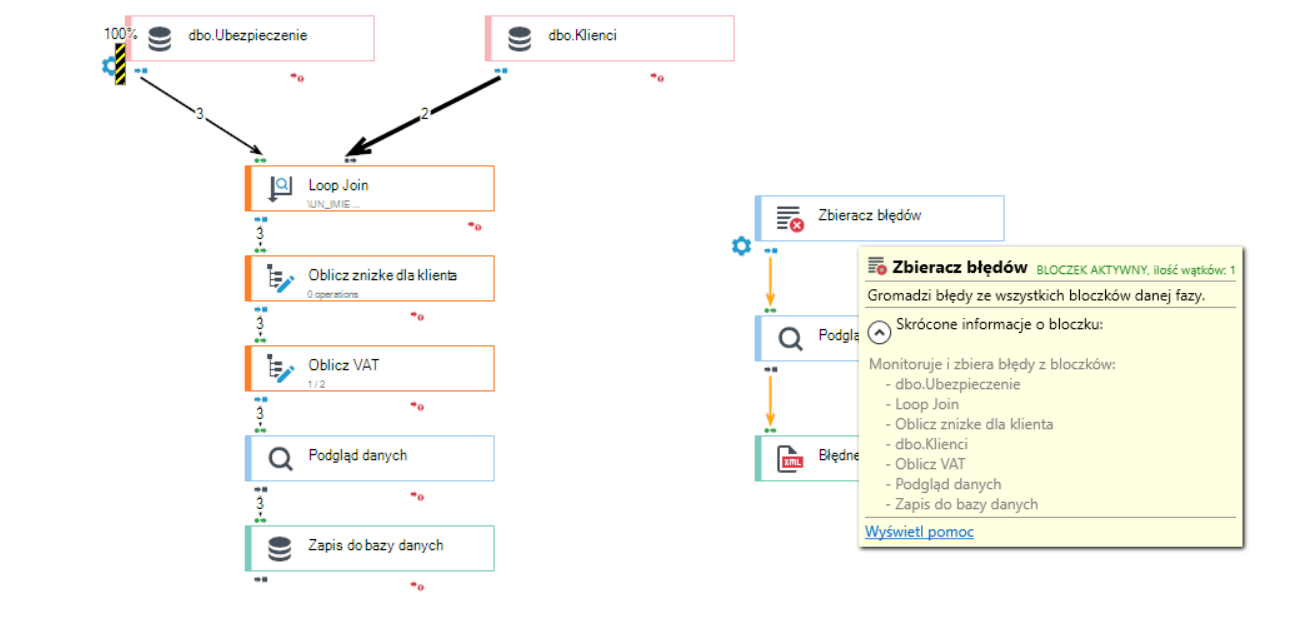Click the icon of Oblicz znizke dla klienta
Image resolution: width=1290 pixels, height=636 pixels.
[281, 278]
